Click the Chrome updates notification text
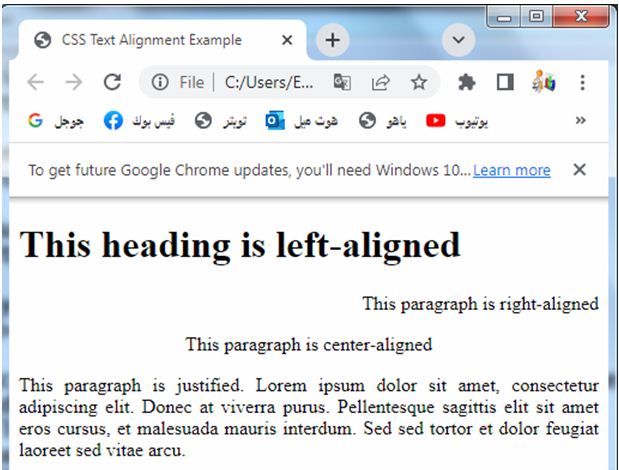 click(249, 170)
